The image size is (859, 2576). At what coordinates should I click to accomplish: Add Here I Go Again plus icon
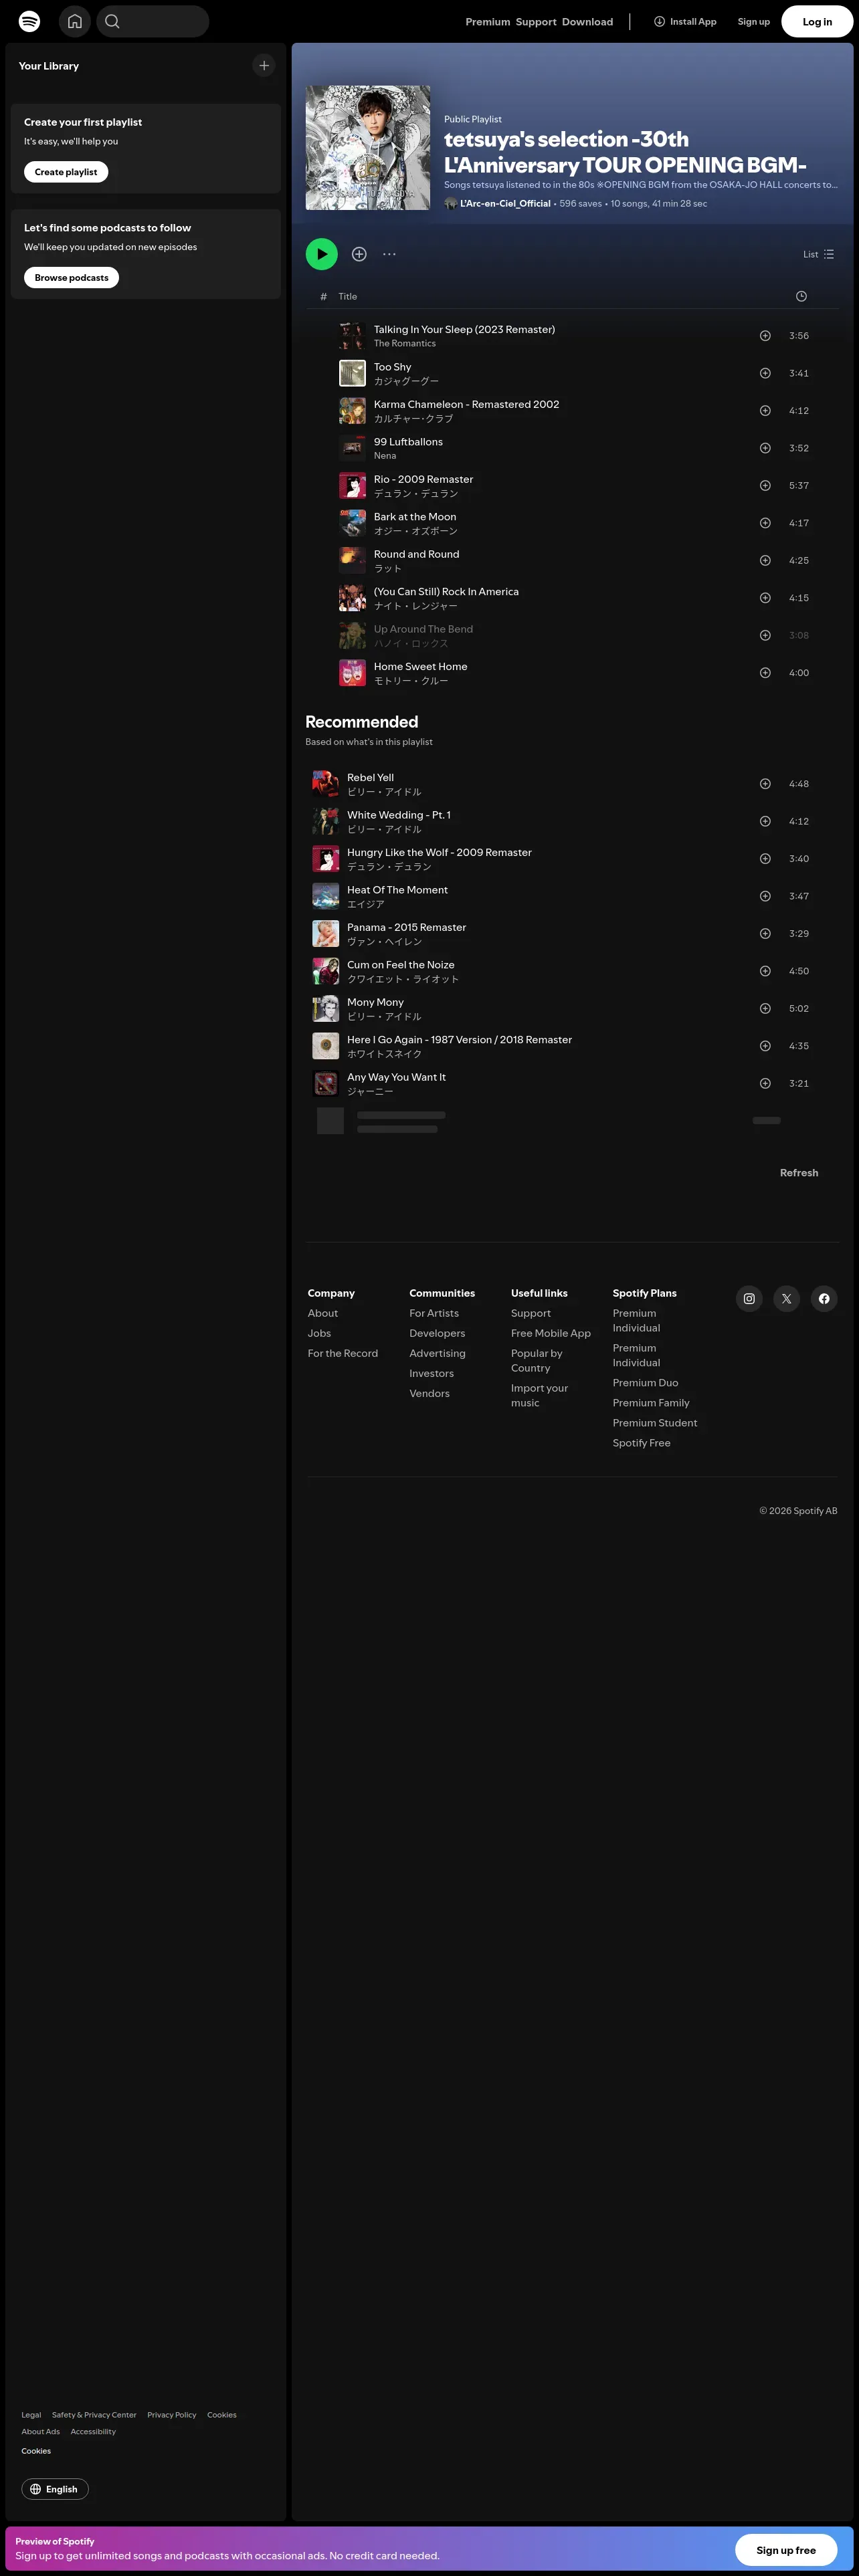pyautogui.click(x=765, y=1046)
